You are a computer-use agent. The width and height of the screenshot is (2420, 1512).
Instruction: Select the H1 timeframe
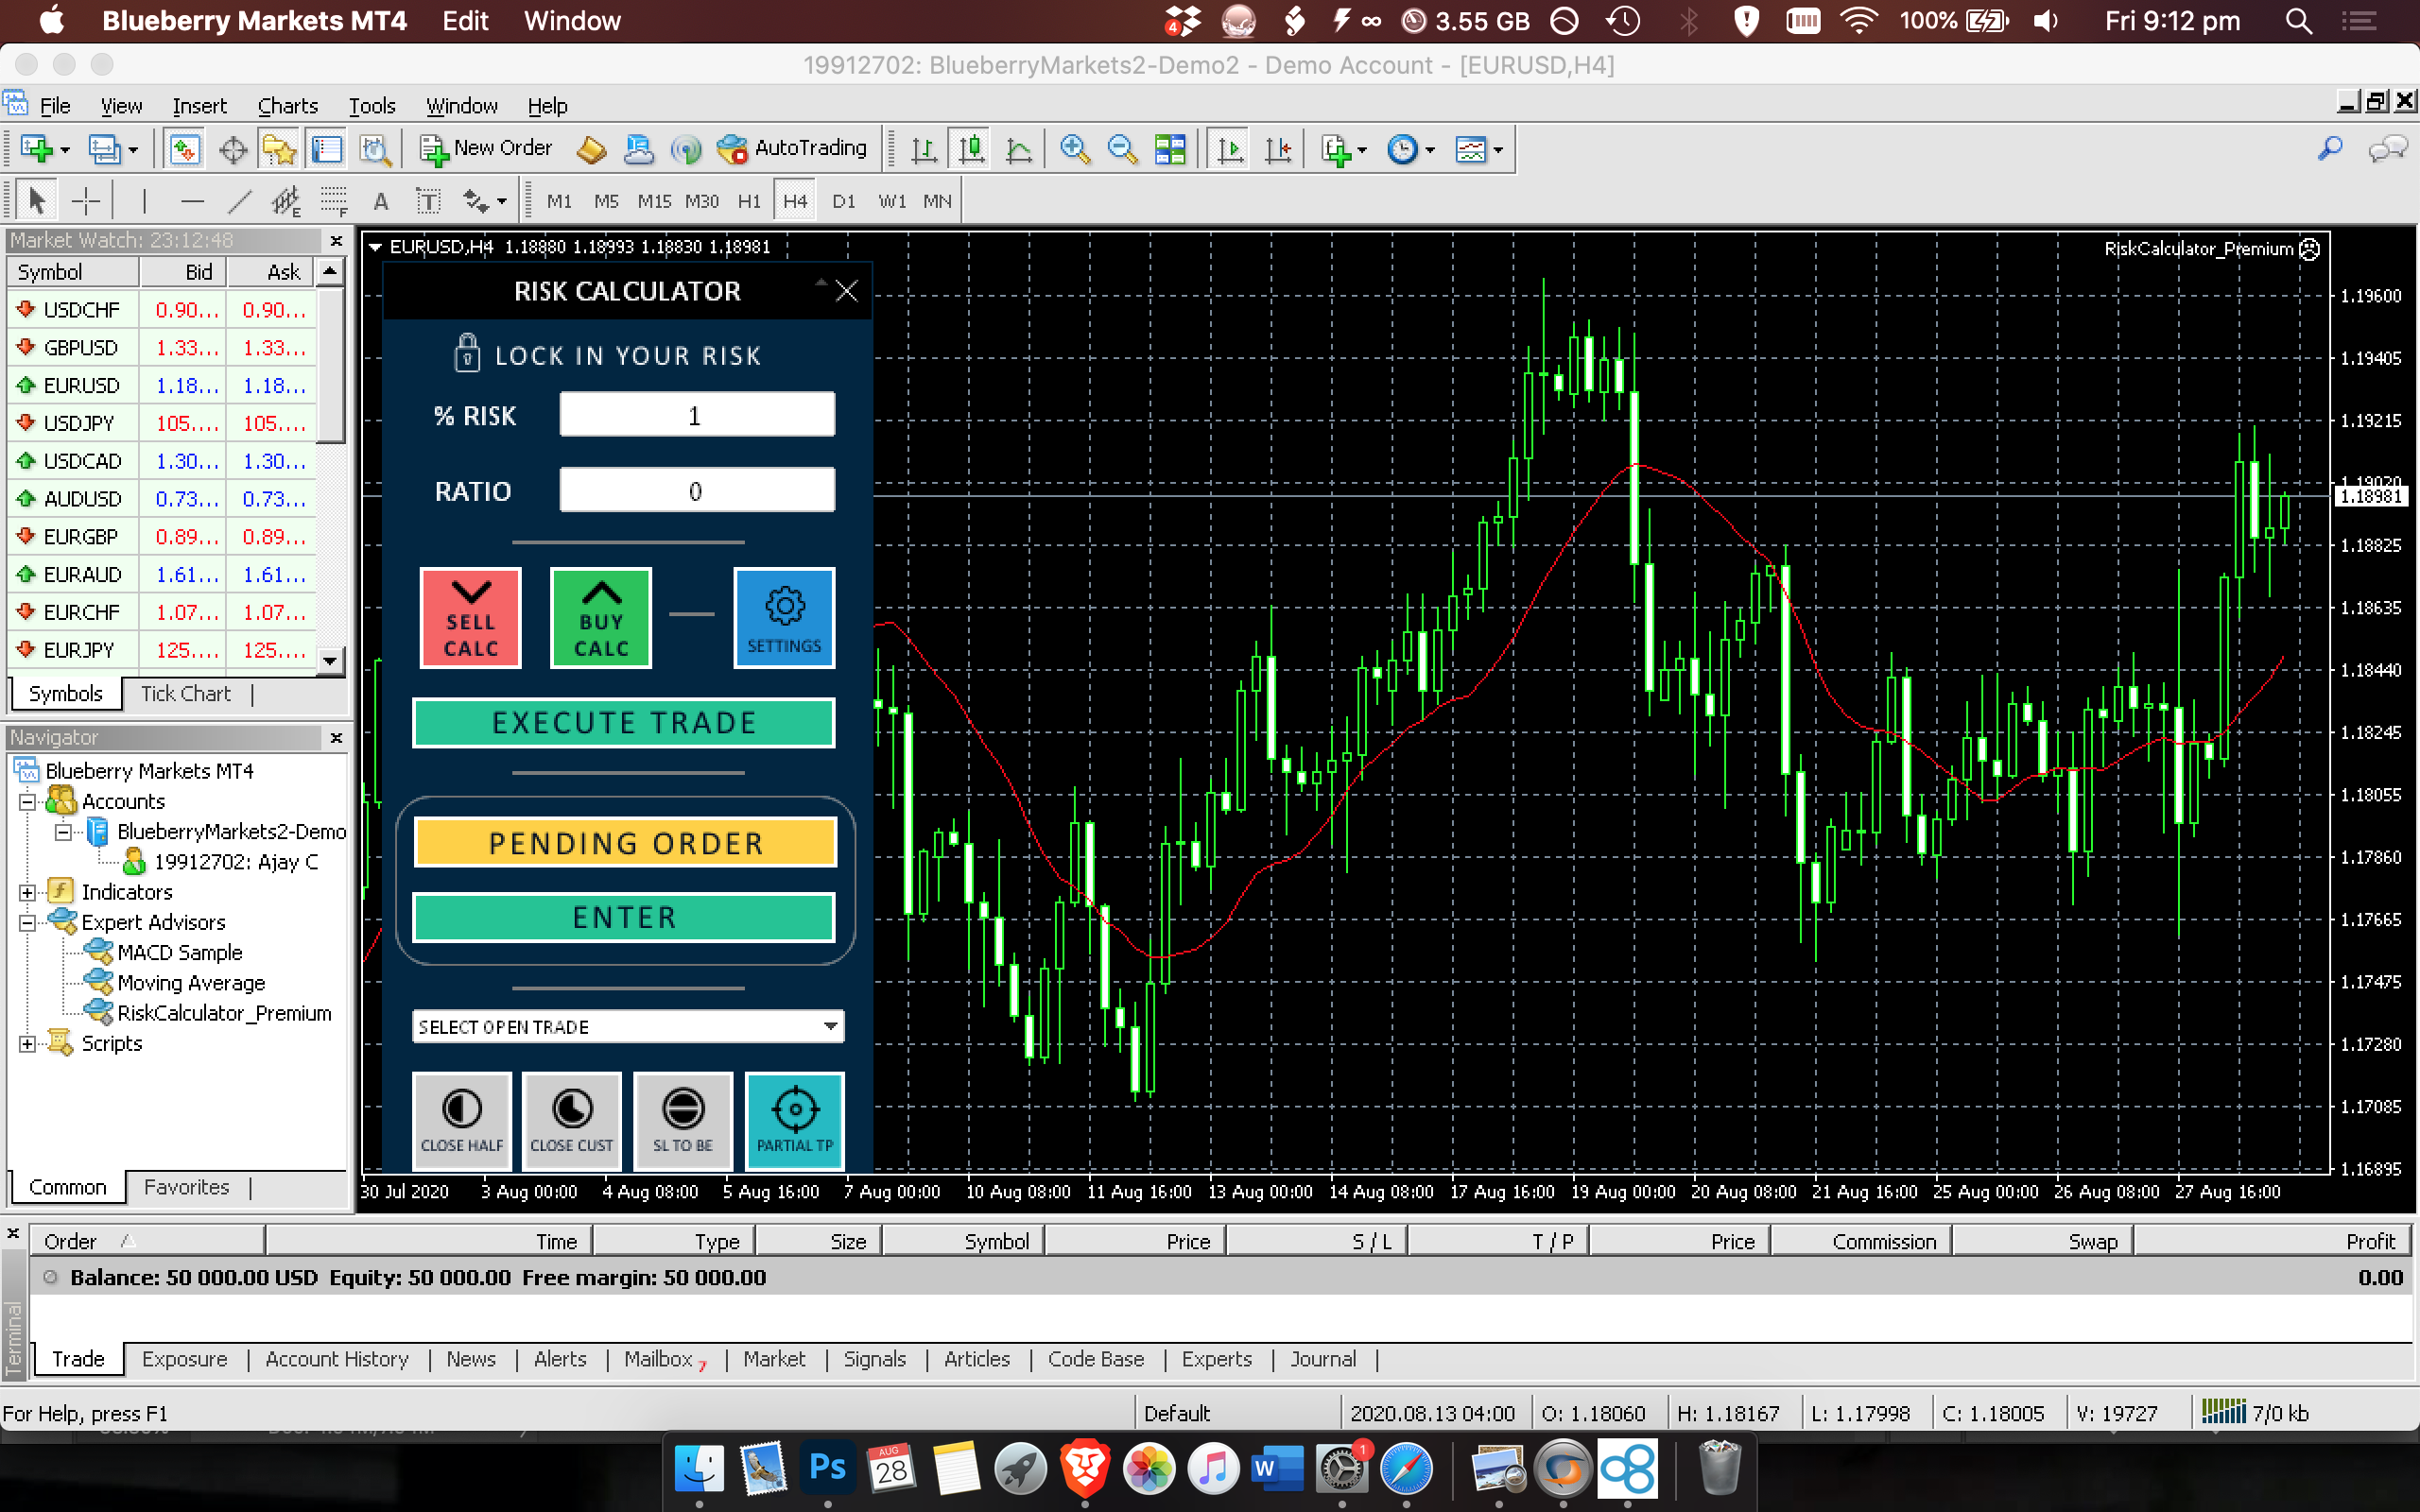[x=748, y=201]
